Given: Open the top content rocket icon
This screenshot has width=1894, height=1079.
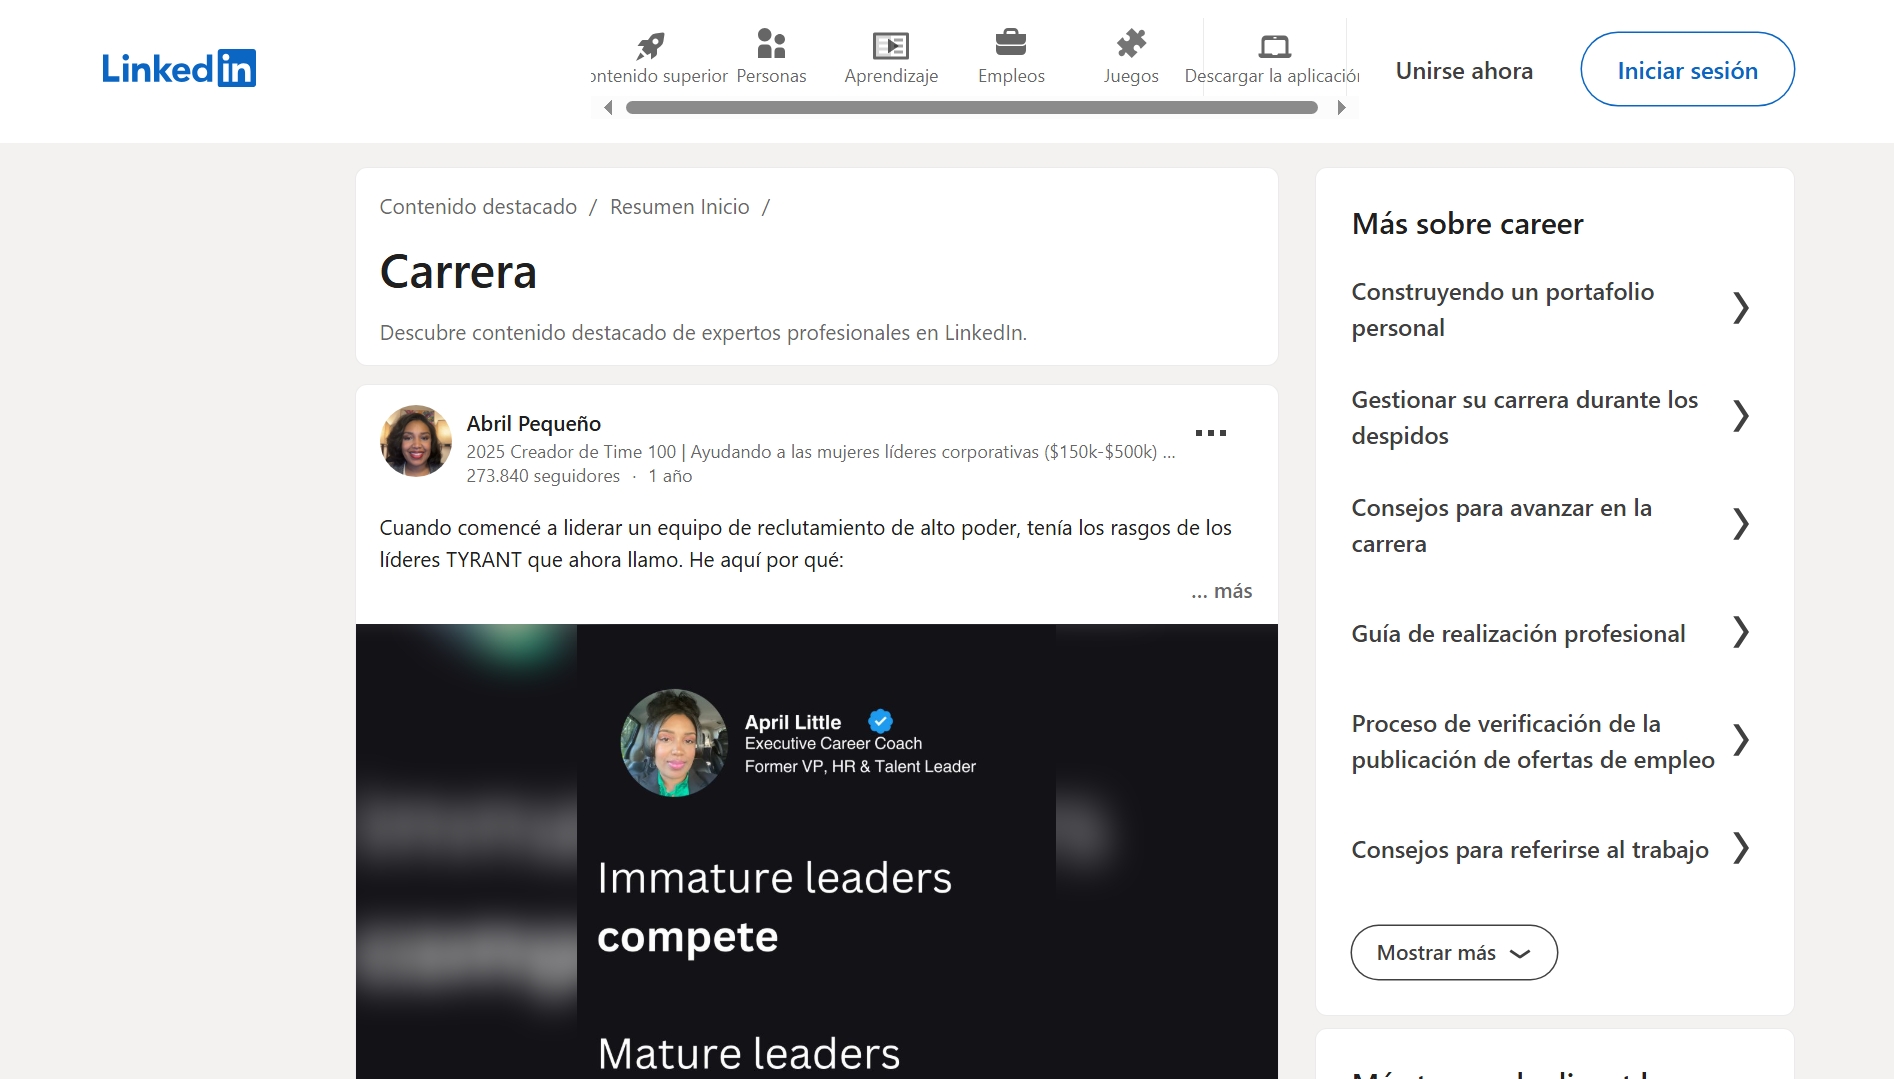Looking at the screenshot, I should (651, 45).
